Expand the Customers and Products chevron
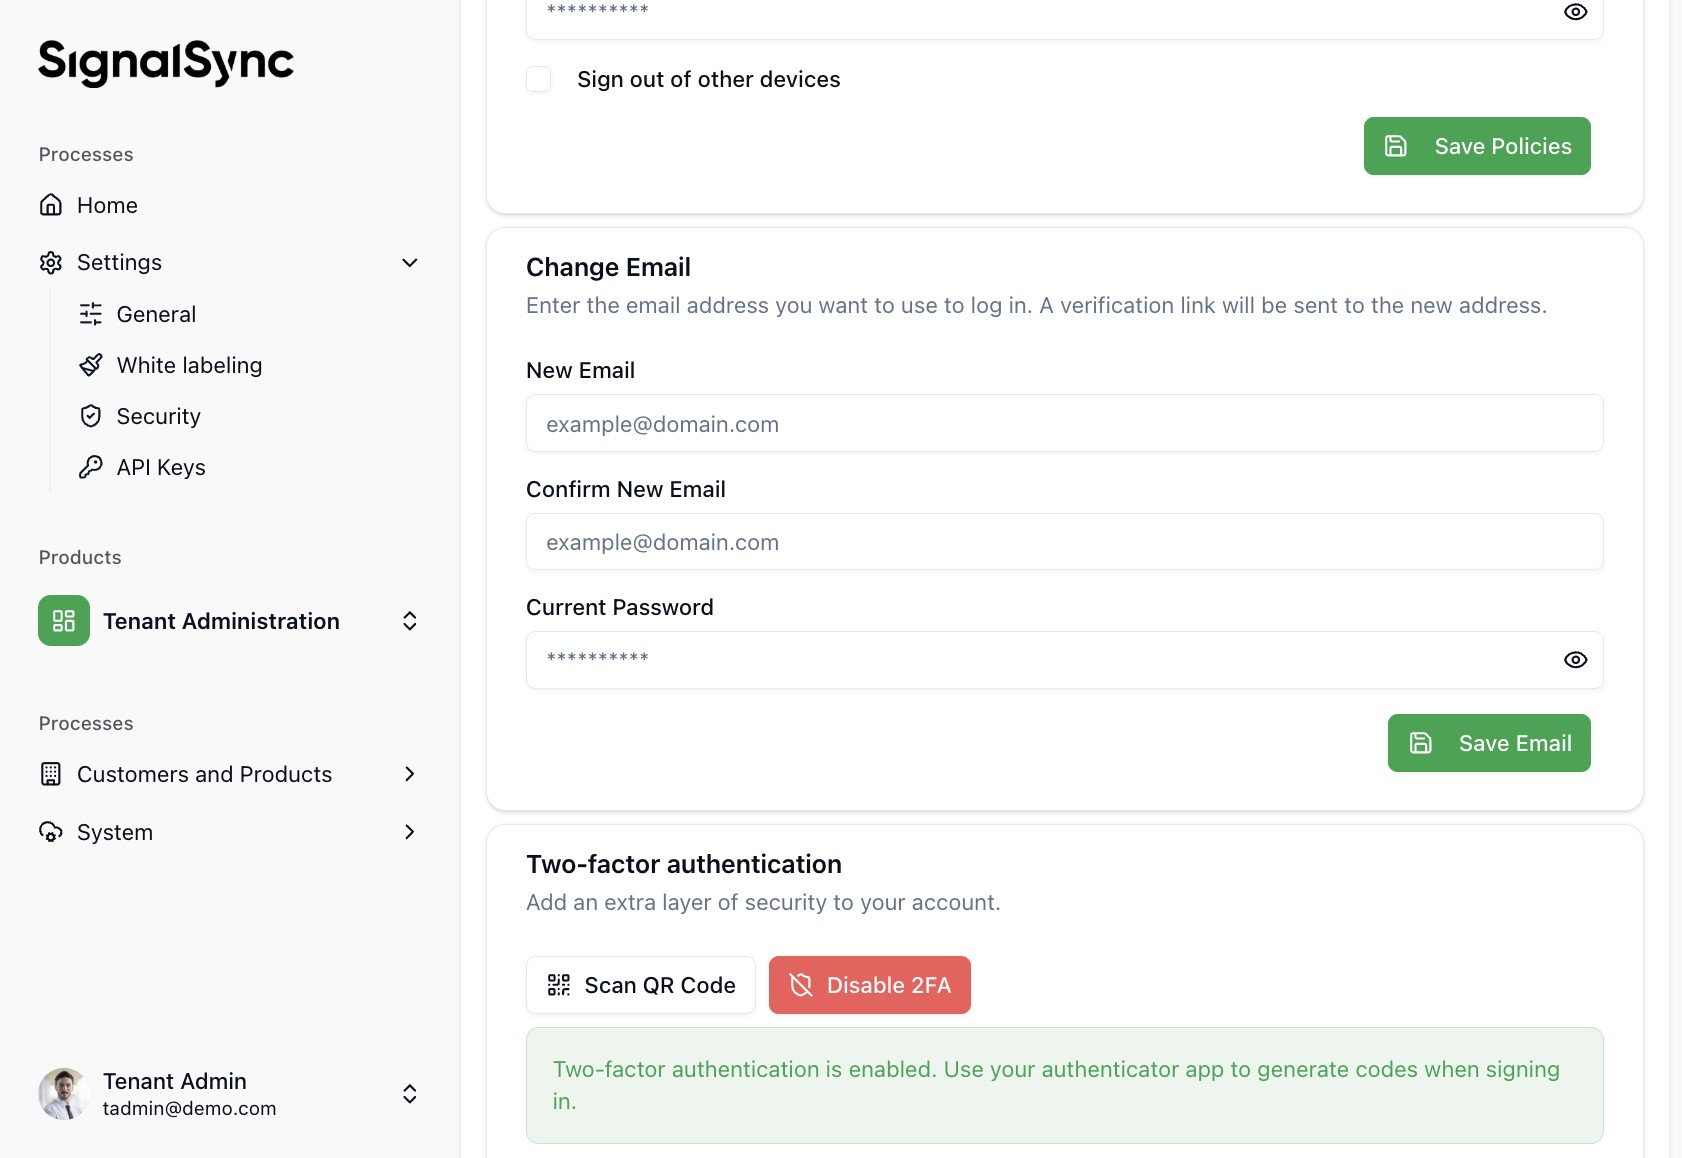The image size is (1682, 1158). click(x=410, y=774)
